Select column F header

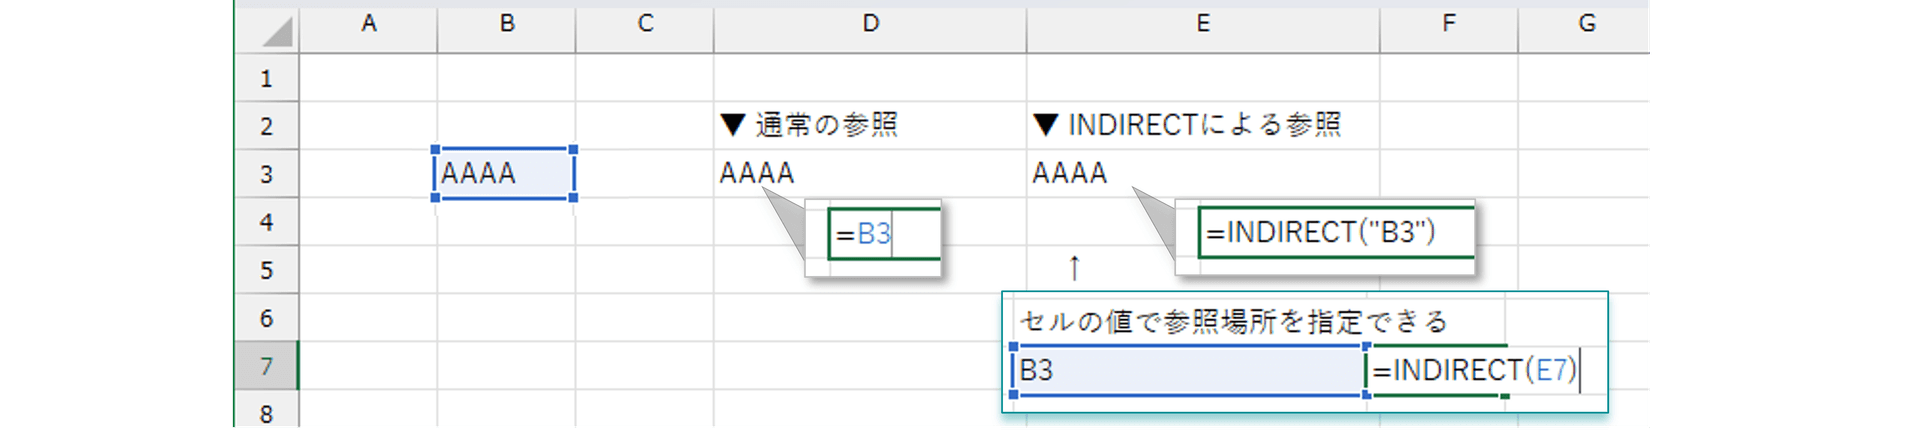point(1449,24)
